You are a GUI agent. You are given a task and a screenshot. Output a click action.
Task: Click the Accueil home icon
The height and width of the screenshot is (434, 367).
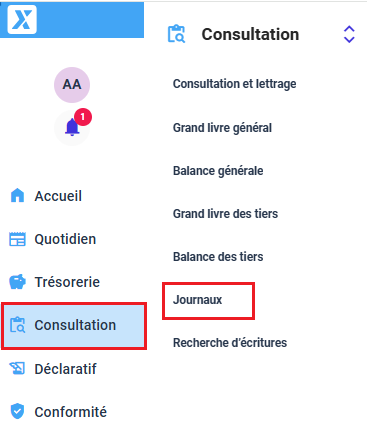pyautogui.click(x=17, y=195)
